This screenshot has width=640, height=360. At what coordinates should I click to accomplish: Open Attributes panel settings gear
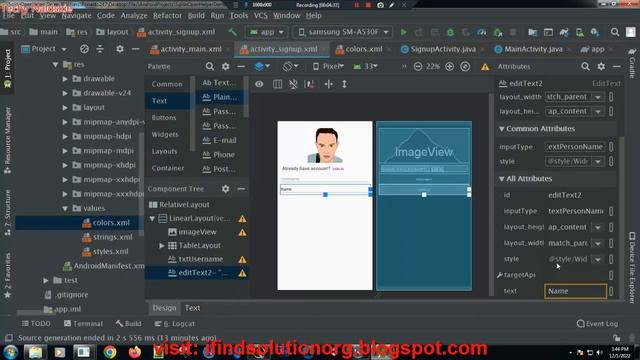click(601, 66)
